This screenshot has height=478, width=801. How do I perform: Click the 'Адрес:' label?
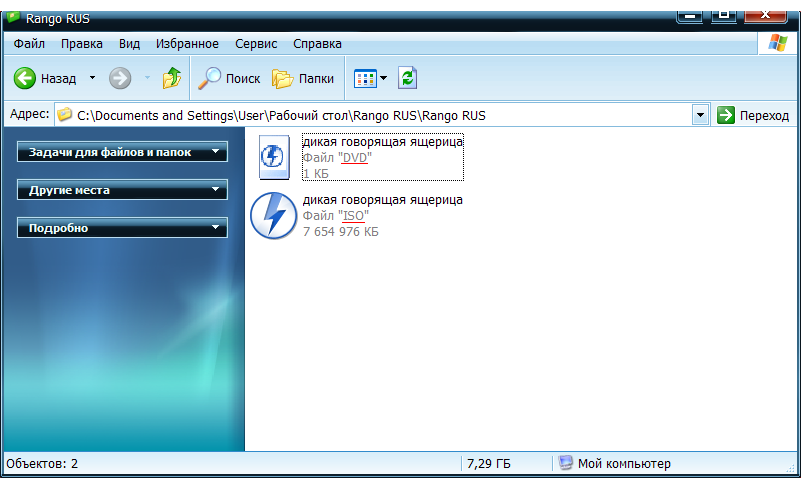pyautogui.click(x=30, y=114)
